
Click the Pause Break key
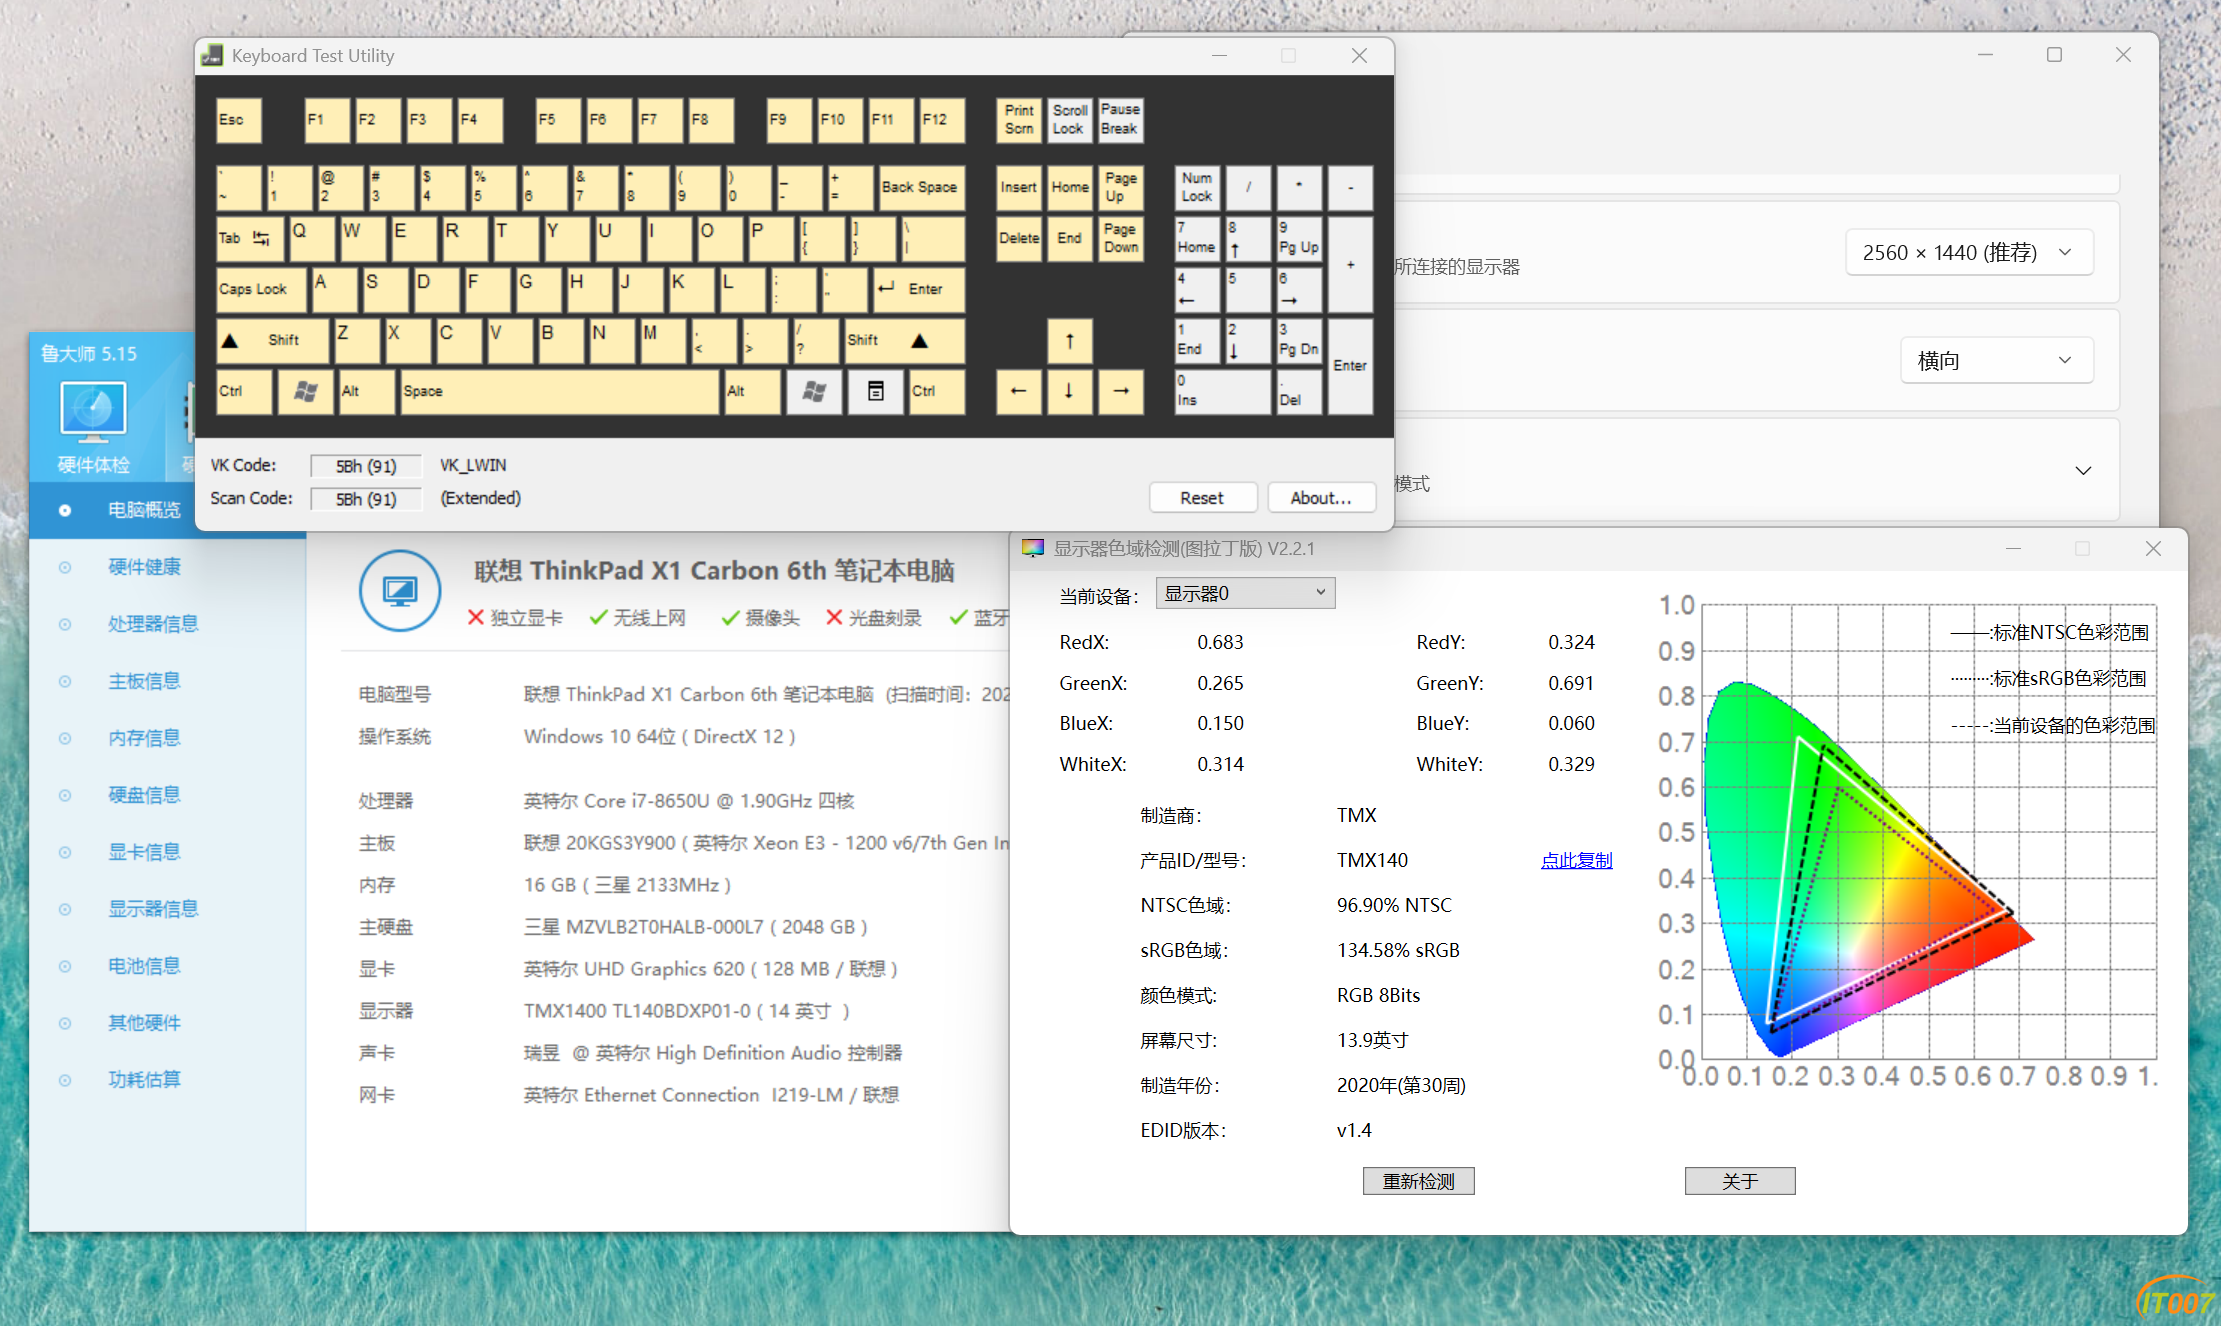coord(1121,120)
